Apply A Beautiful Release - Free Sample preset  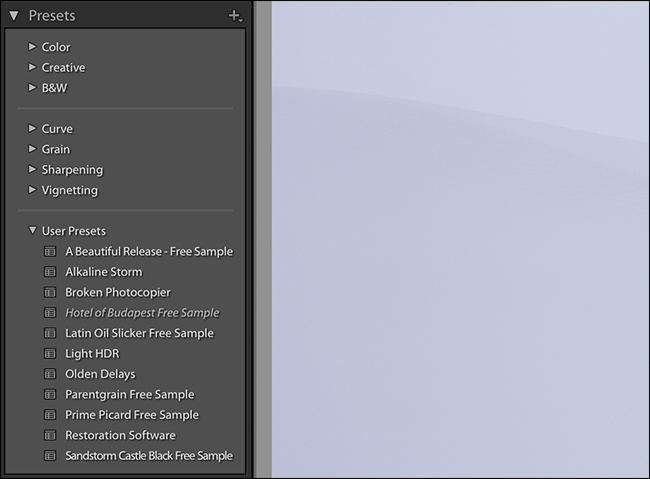(148, 251)
